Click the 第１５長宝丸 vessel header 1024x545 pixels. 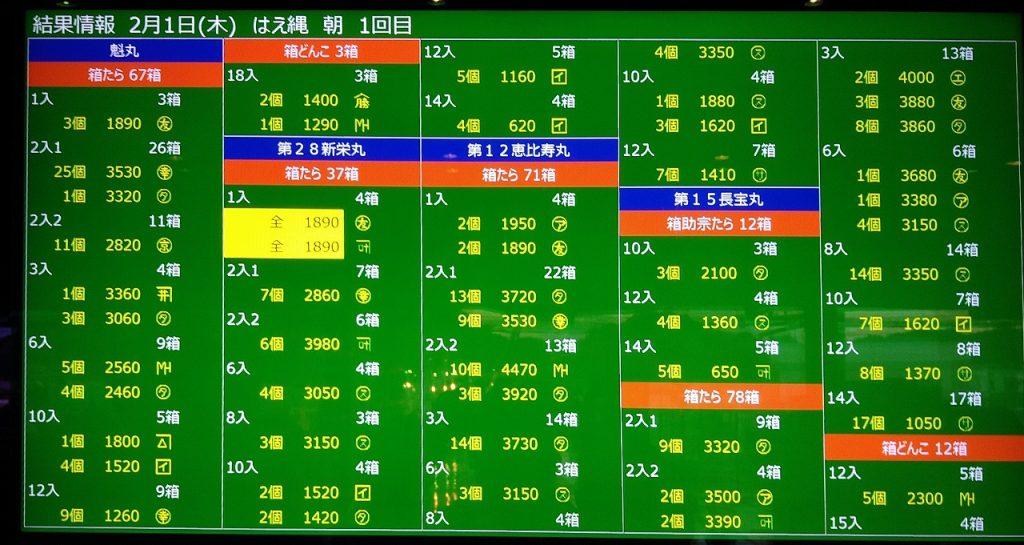coord(718,199)
